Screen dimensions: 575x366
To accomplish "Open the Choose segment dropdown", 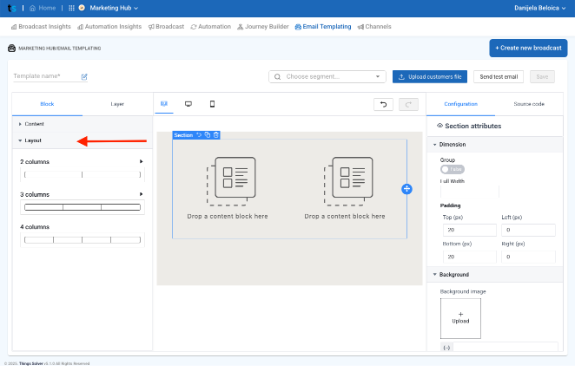I will point(327,77).
